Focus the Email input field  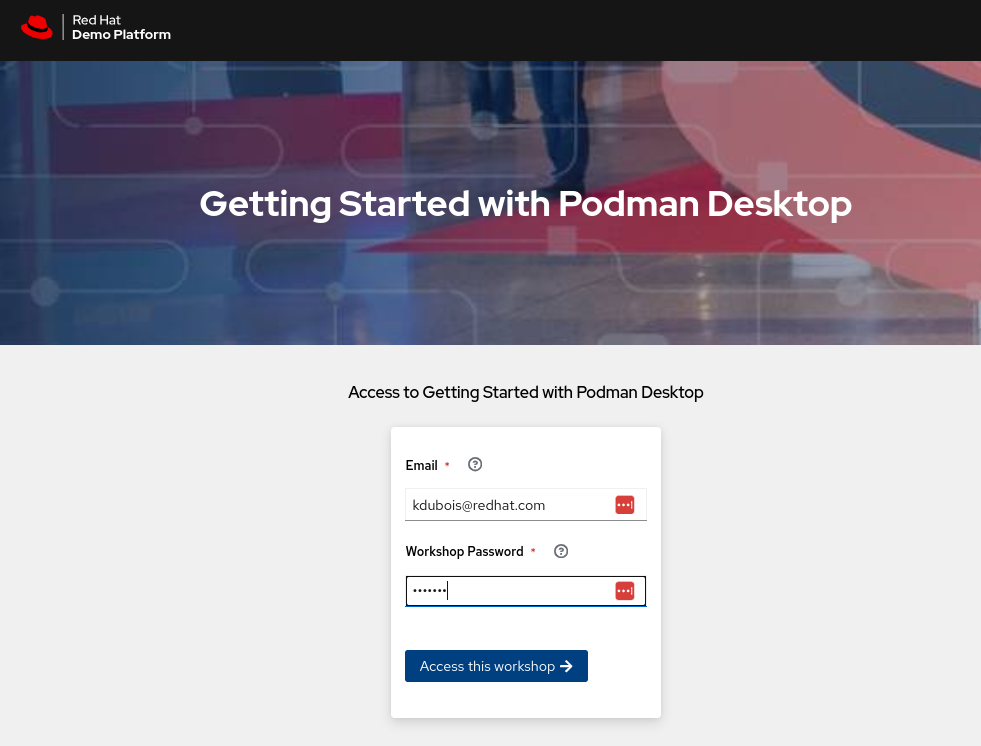click(x=526, y=505)
